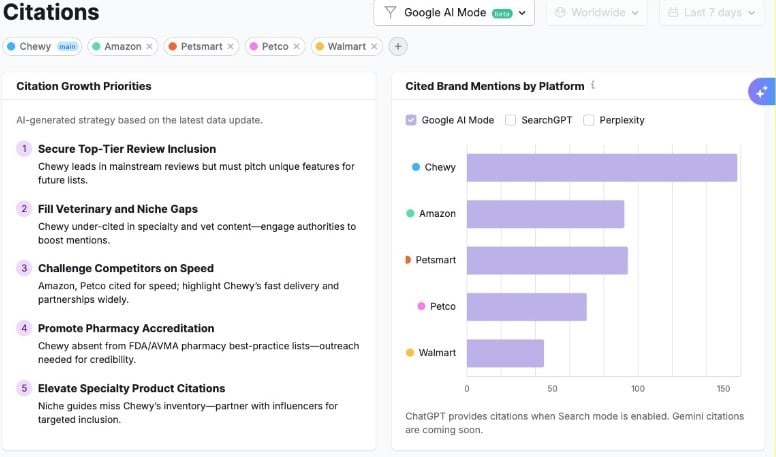The width and height of the screenshot is (776, 457).
Task: Click the x-axis label 50
Action: tap(552, 389)
